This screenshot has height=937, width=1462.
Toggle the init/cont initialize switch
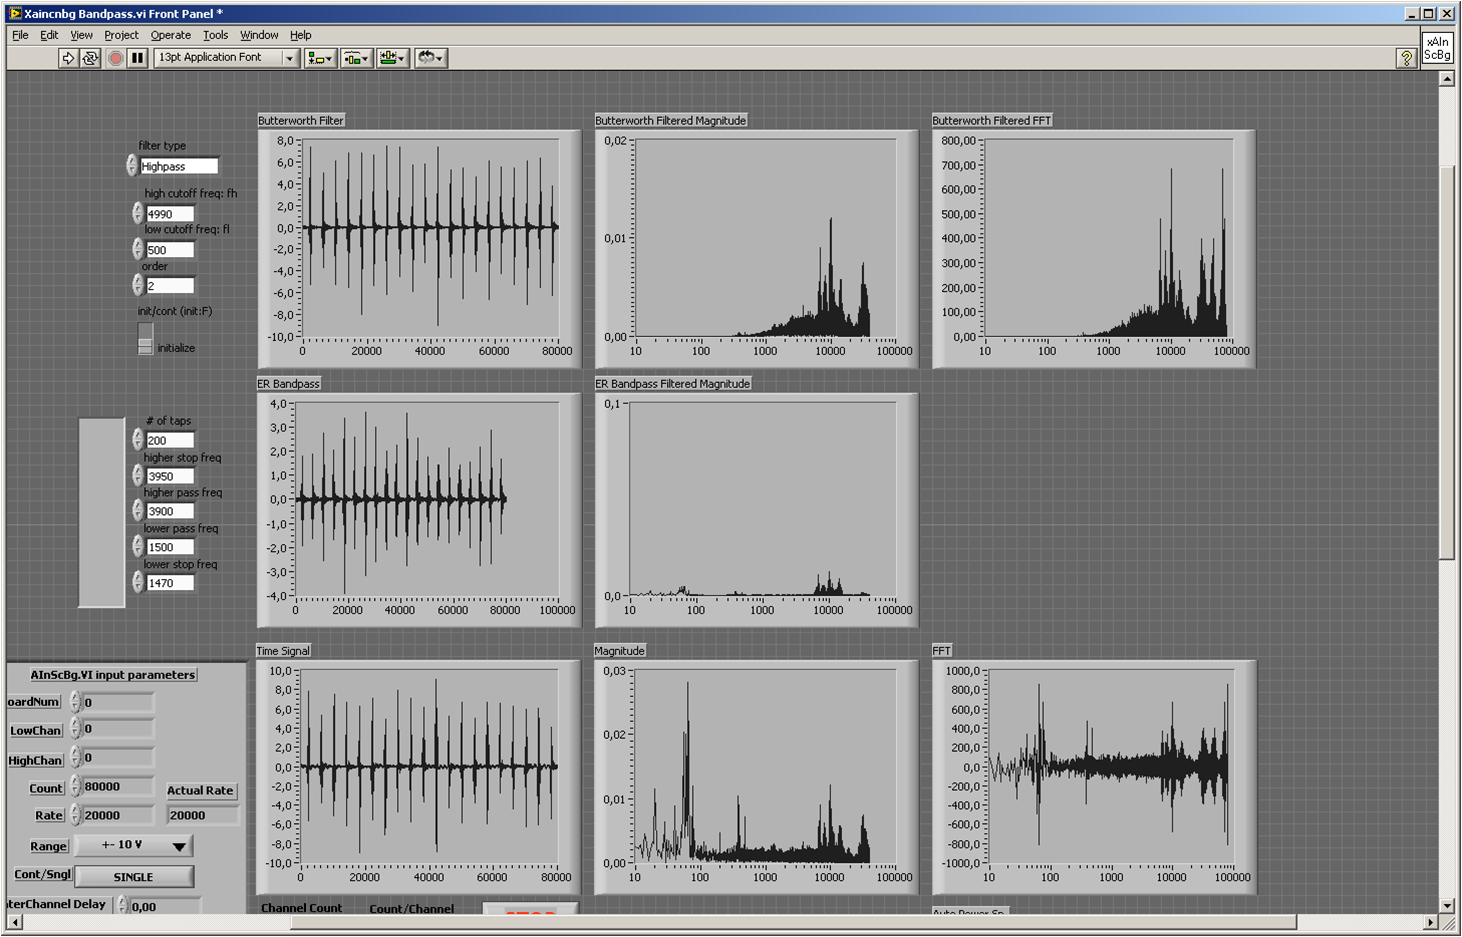(x=145, y=338)
